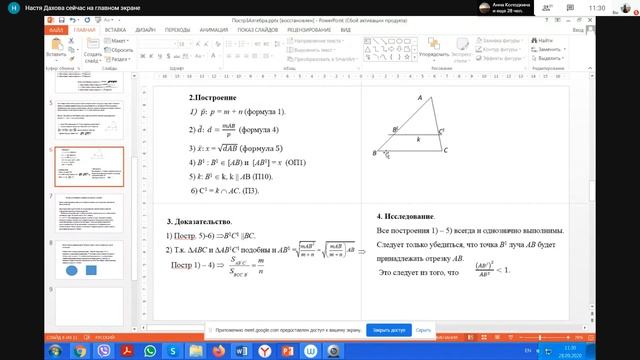Image resolution: width=640 pixels, height=360 pixels.
Task: Save the presentation from the quick access toolbar
Action: point(62,20)
